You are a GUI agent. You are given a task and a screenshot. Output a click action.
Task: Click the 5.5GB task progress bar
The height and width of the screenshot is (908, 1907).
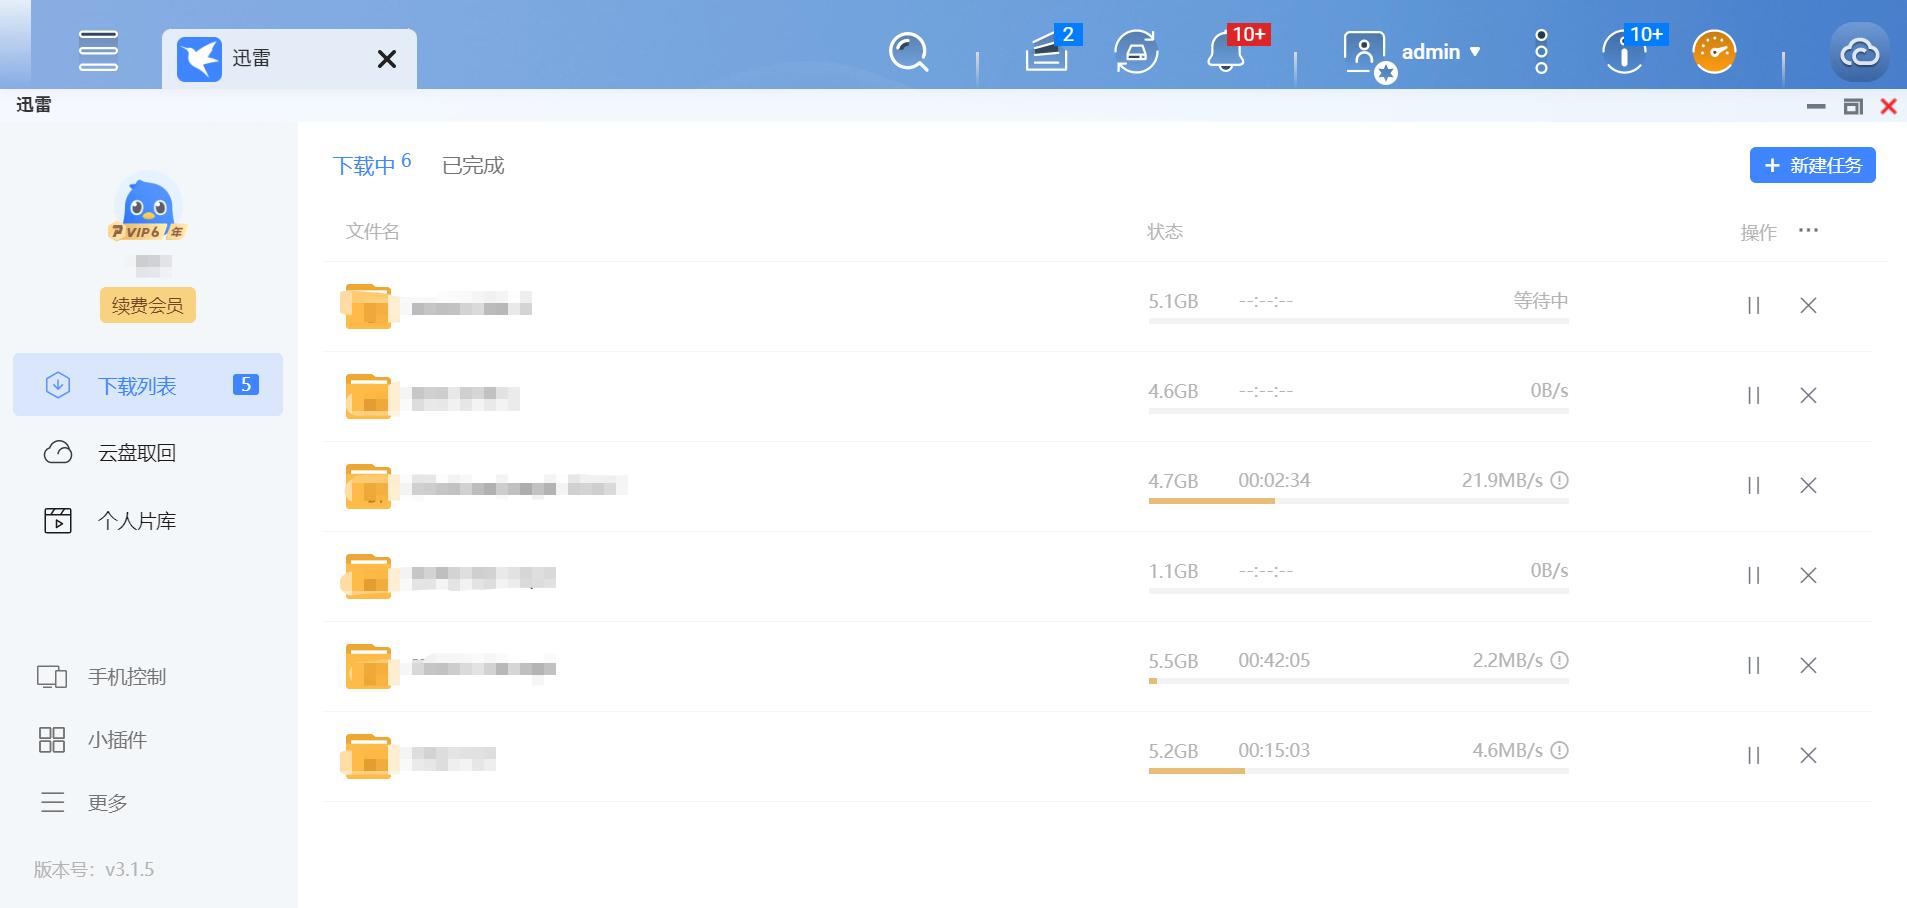[1359, 681]
